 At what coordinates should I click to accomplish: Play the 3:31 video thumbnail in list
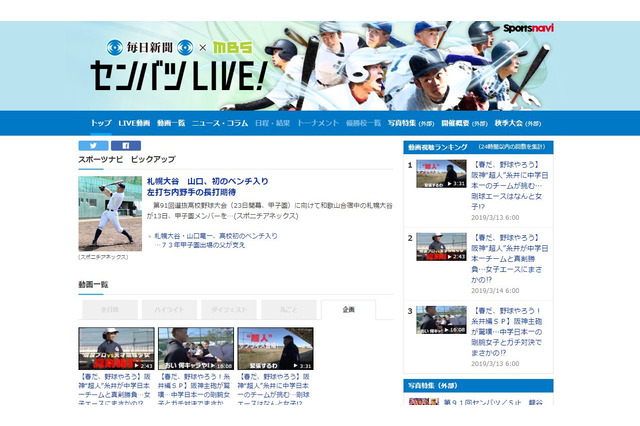click(x=276, y=348)
